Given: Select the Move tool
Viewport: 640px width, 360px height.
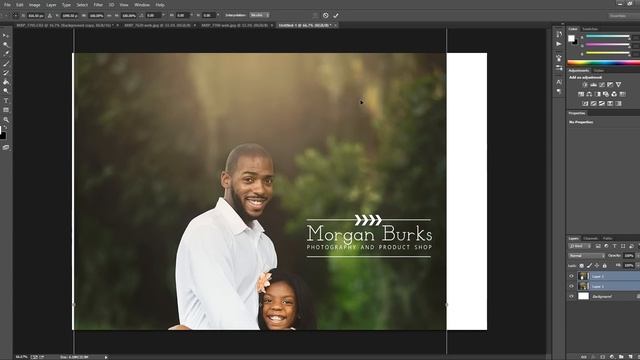Looking at the screenshot, I should [x=6, y=36].
